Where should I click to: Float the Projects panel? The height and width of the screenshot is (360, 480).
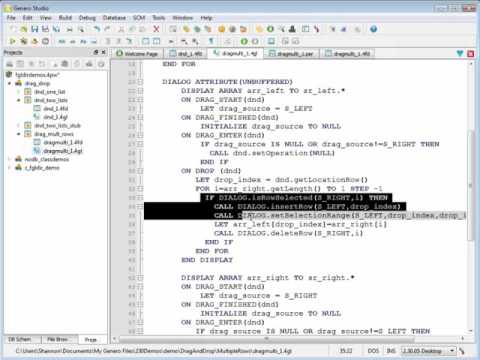tap(96, 52)
